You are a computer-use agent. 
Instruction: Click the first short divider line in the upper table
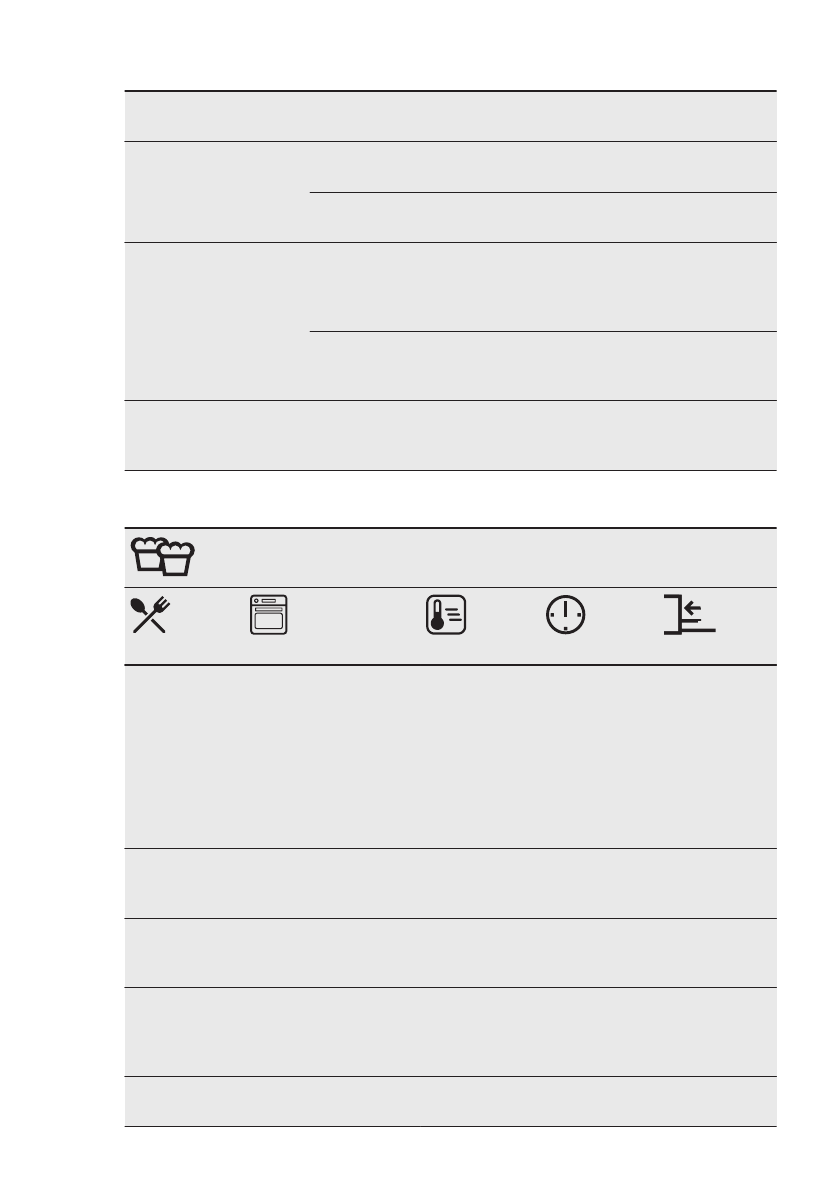pos(543,192)
